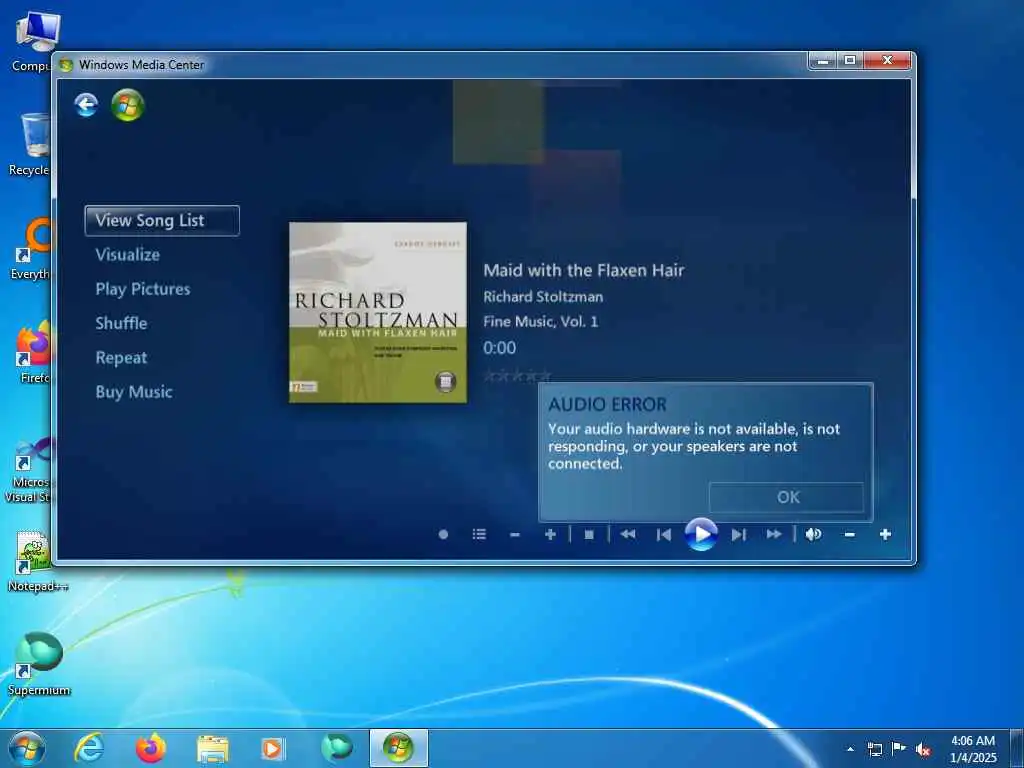
Task: Rewind the track
Action: [628, 534]
